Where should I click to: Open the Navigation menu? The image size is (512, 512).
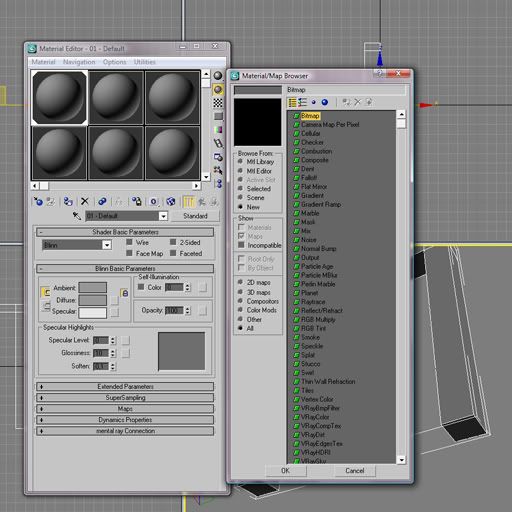79,62
